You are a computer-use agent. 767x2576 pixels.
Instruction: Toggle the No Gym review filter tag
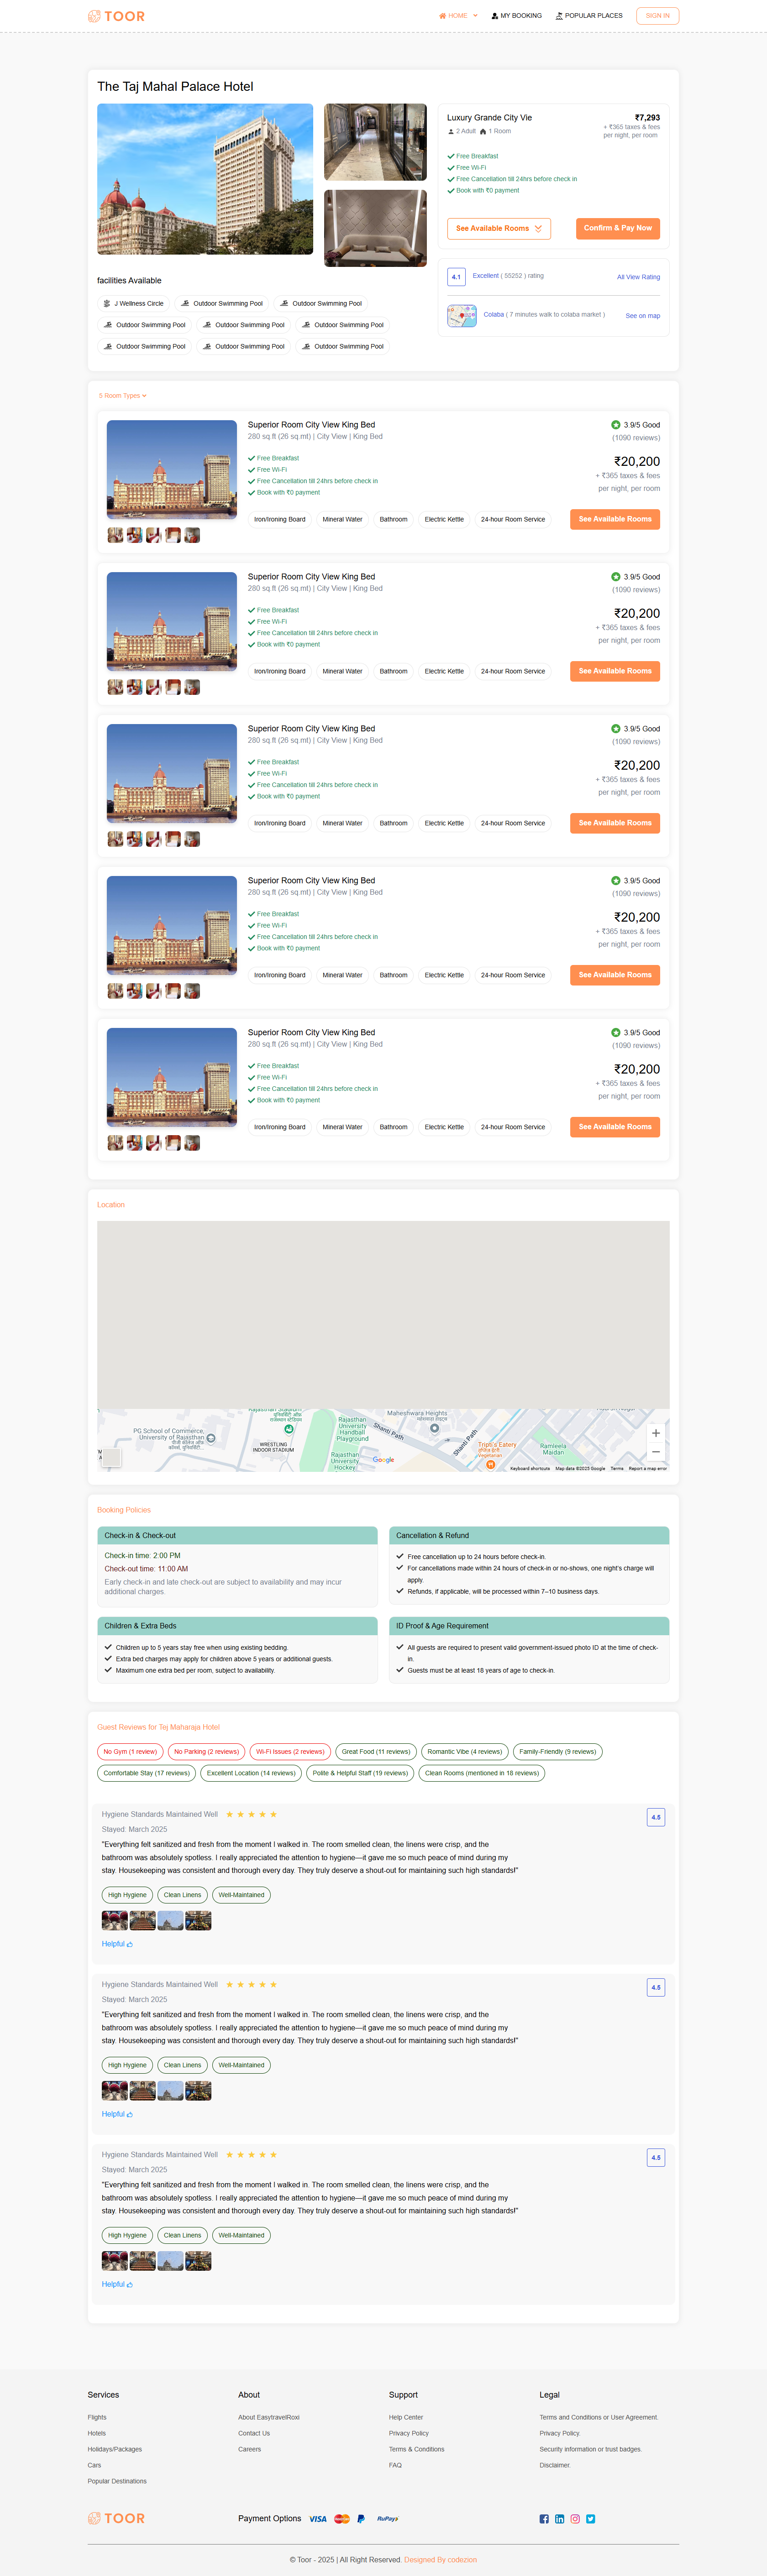(130, 1752)
